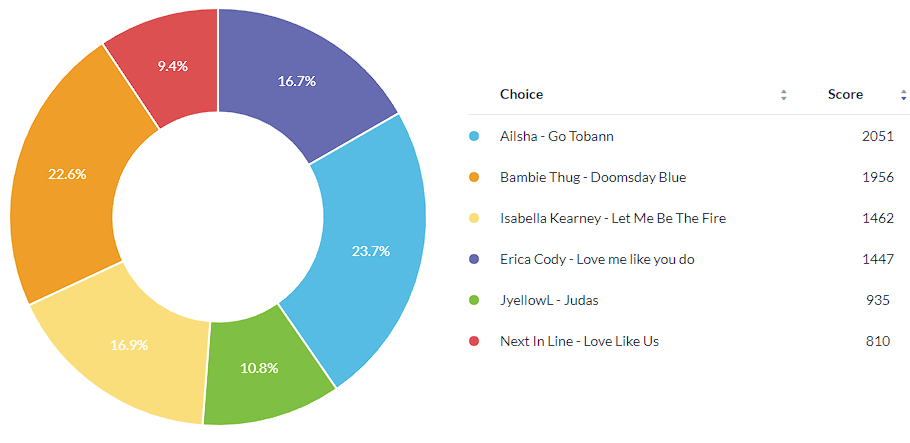Select the 22.6% orange donut slice
This screenshot has height=443, width=910.
(68, 175)
